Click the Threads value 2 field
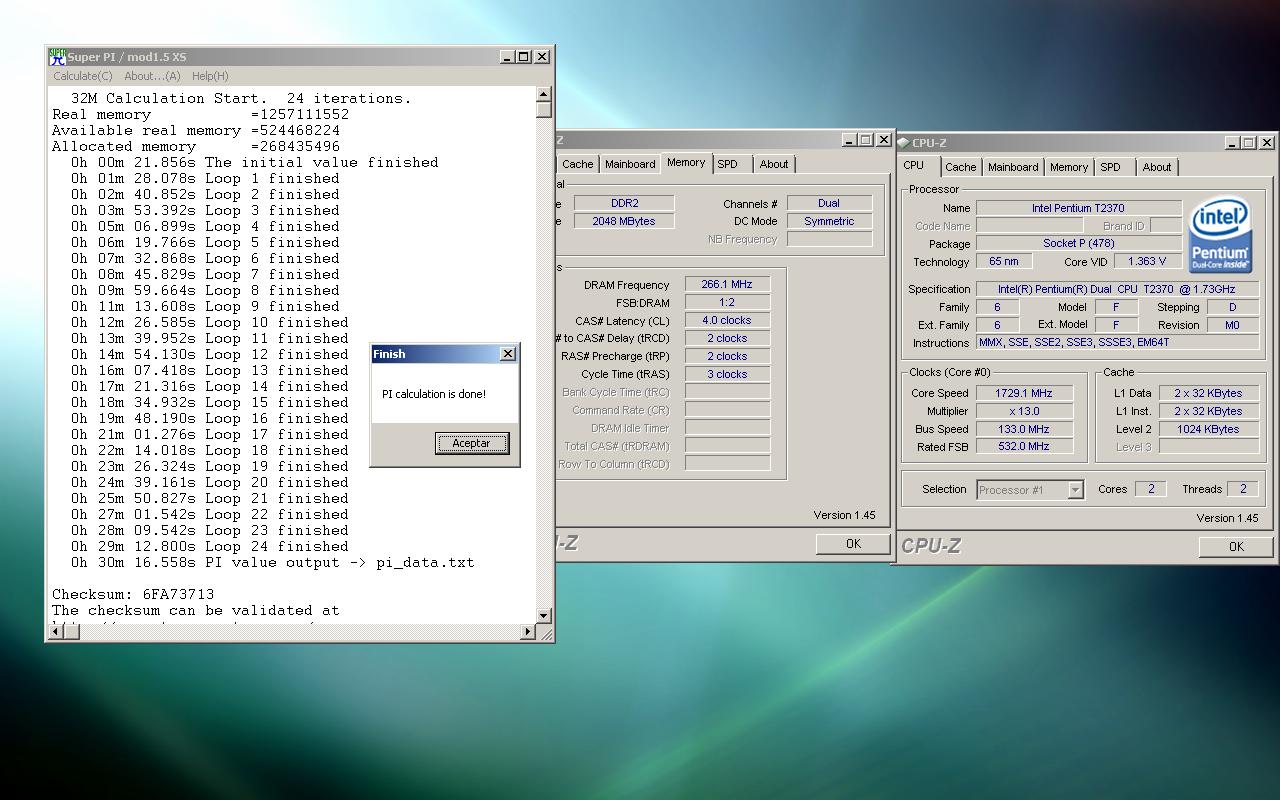 click(x=1243, y=489)
